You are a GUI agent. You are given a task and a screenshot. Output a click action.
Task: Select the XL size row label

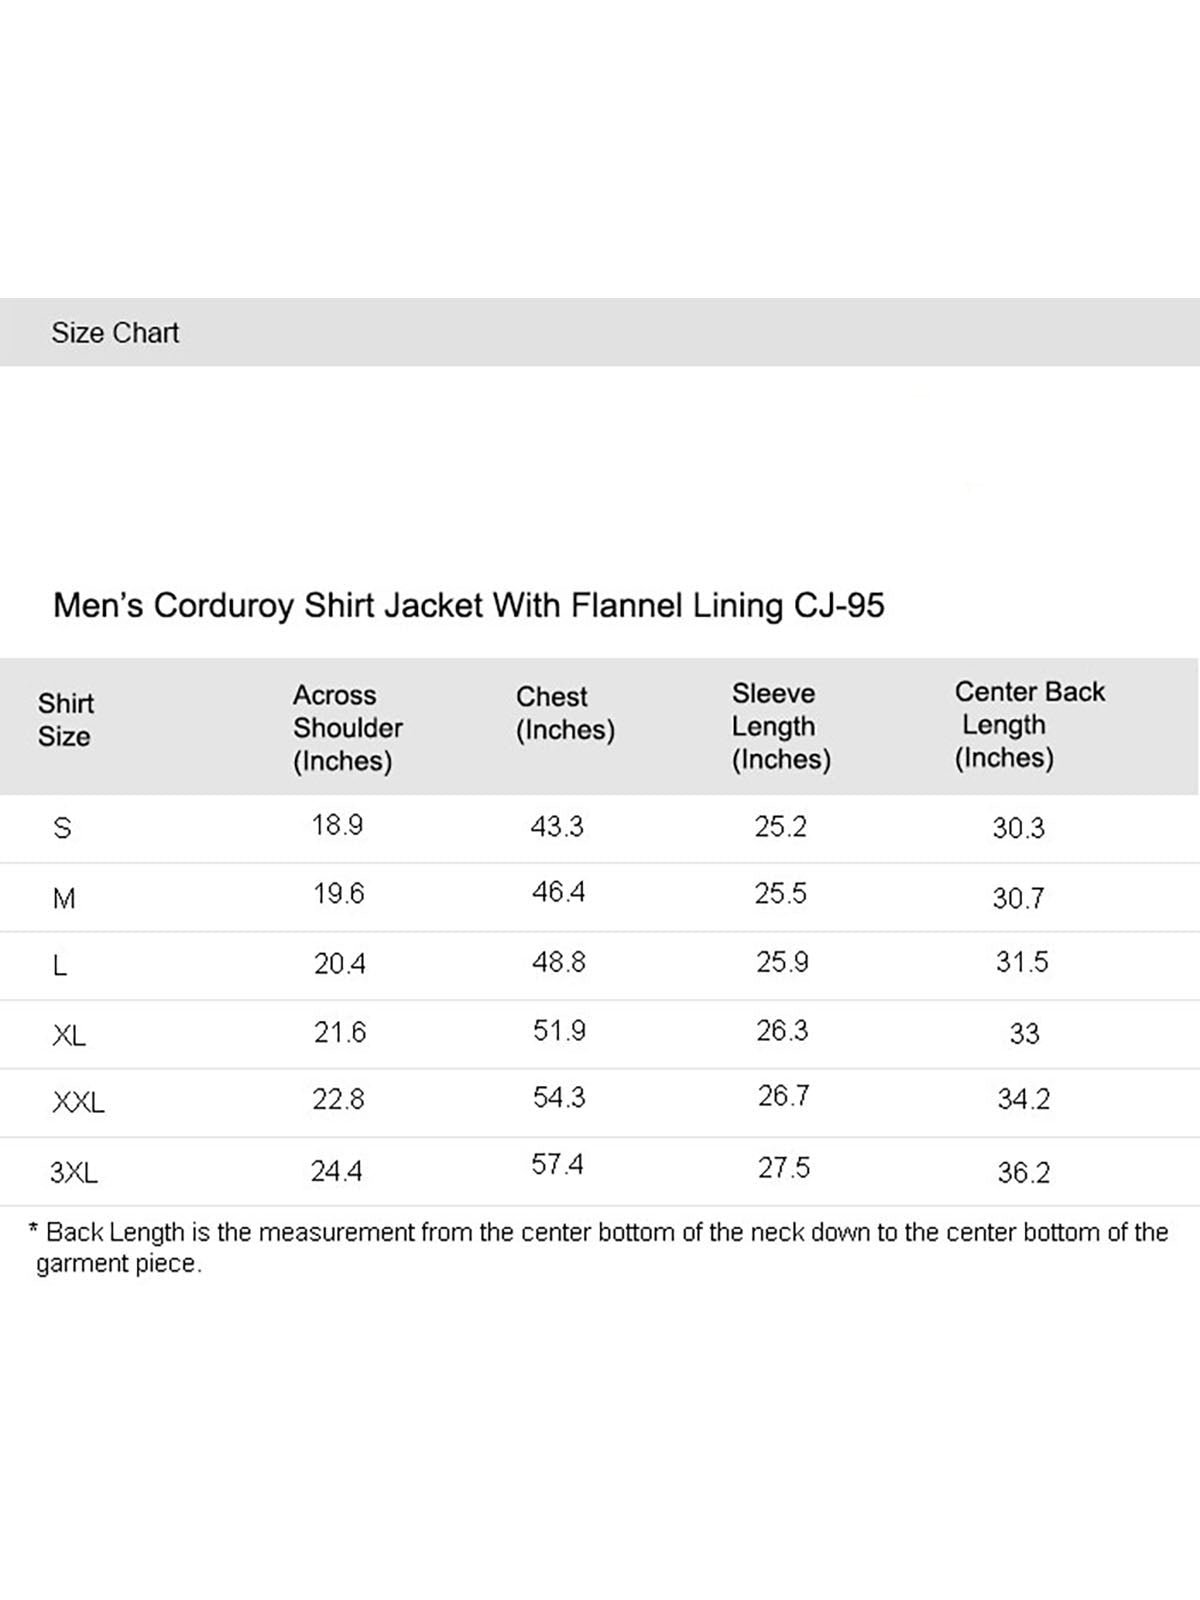[69, 1035]
